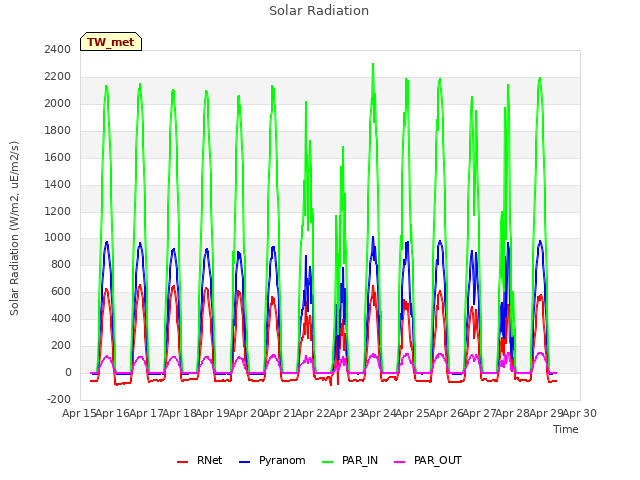Click the 1800 y-axis tick label
640x480 pixels.
[x=58, y=130]
